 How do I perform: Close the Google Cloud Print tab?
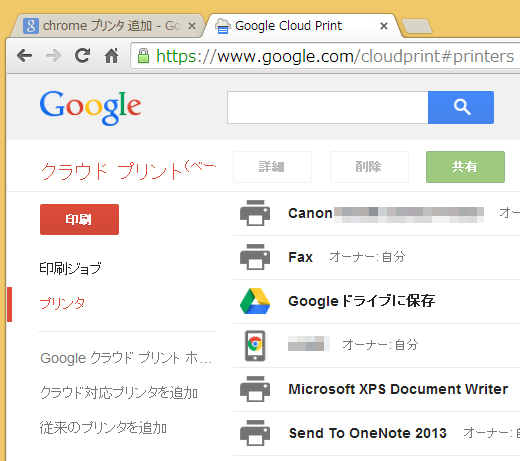click(384, 26)
